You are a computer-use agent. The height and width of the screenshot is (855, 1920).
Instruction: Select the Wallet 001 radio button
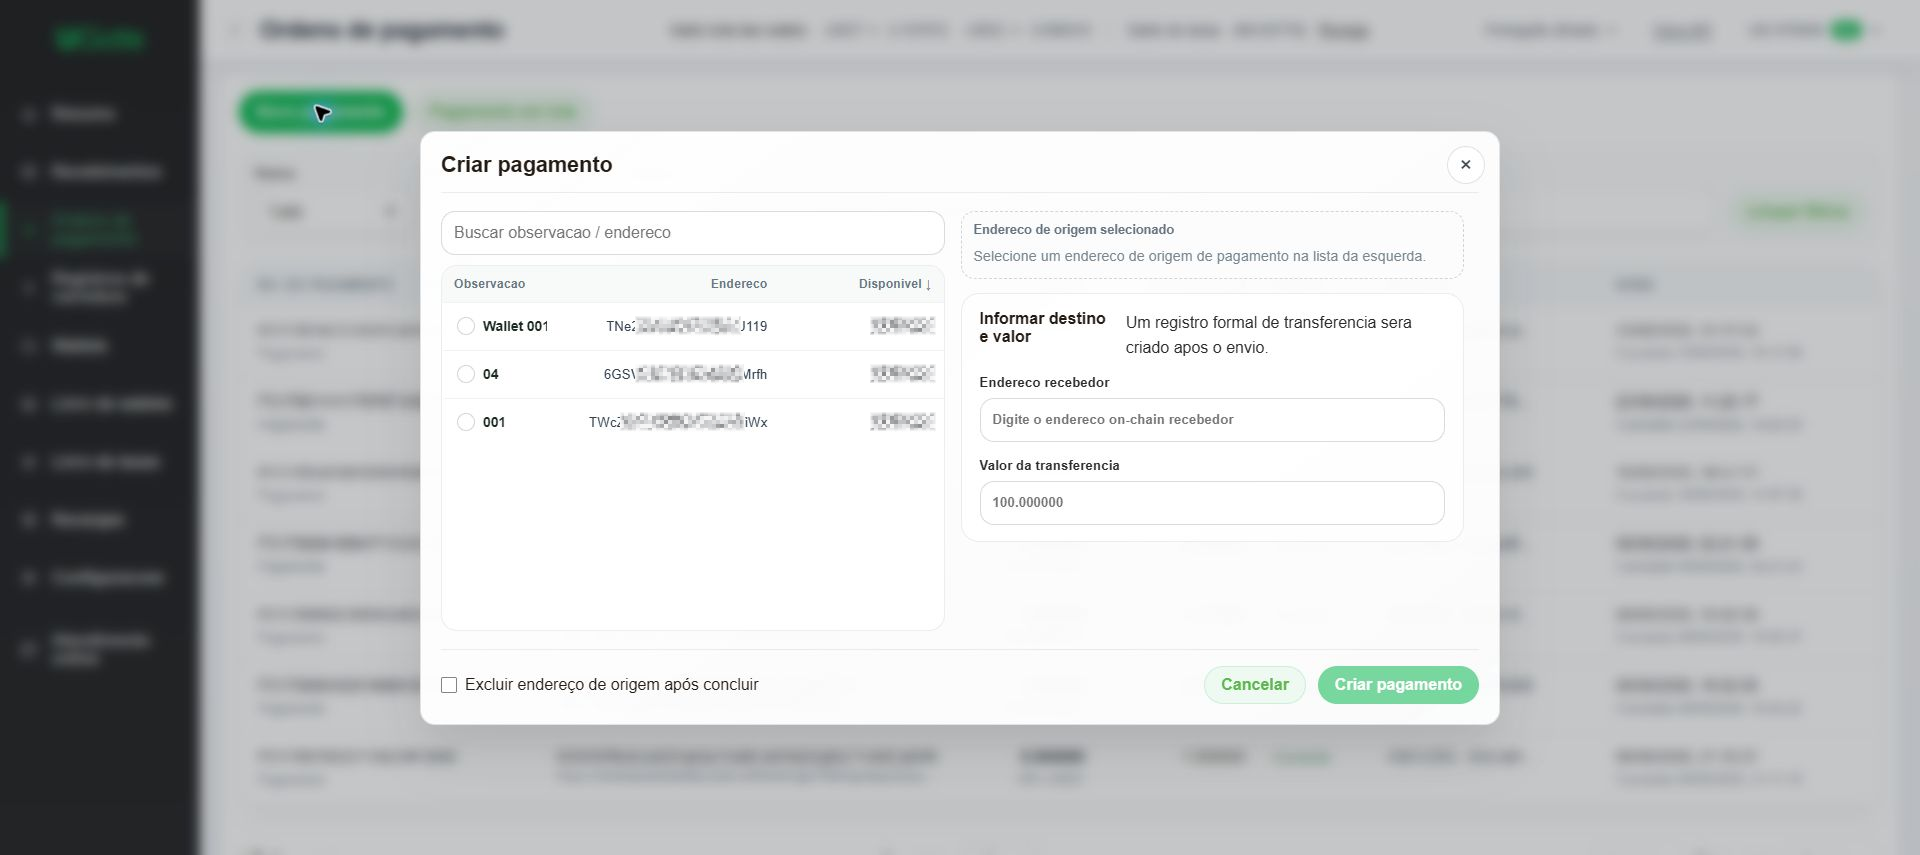pyautogui.click(x=465, y=326)
